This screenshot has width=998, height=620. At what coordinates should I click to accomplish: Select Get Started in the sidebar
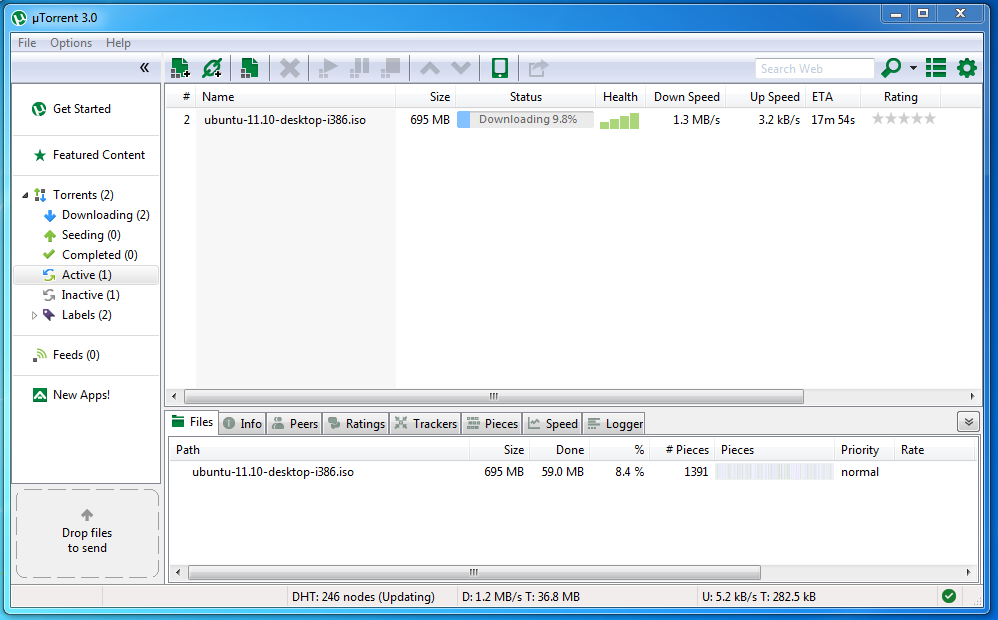coord(81,109)
